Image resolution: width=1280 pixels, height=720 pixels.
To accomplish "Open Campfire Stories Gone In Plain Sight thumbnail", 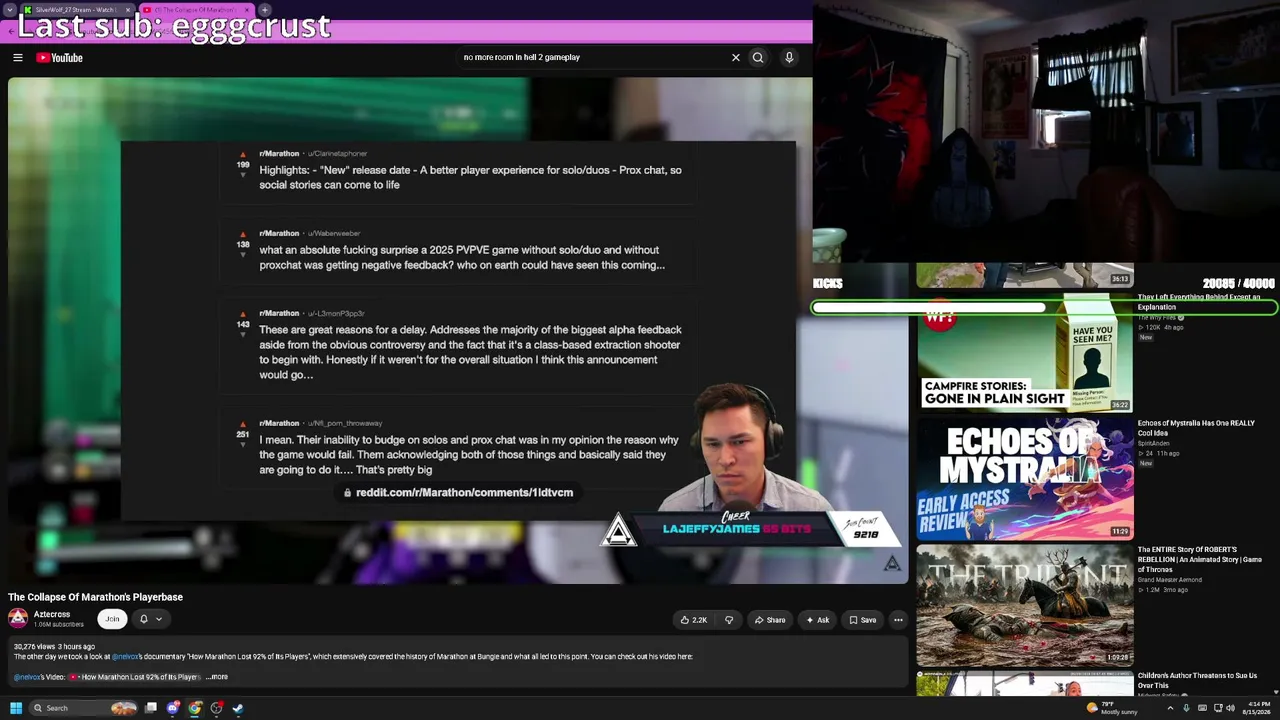I will click(x=1025, y=351).
